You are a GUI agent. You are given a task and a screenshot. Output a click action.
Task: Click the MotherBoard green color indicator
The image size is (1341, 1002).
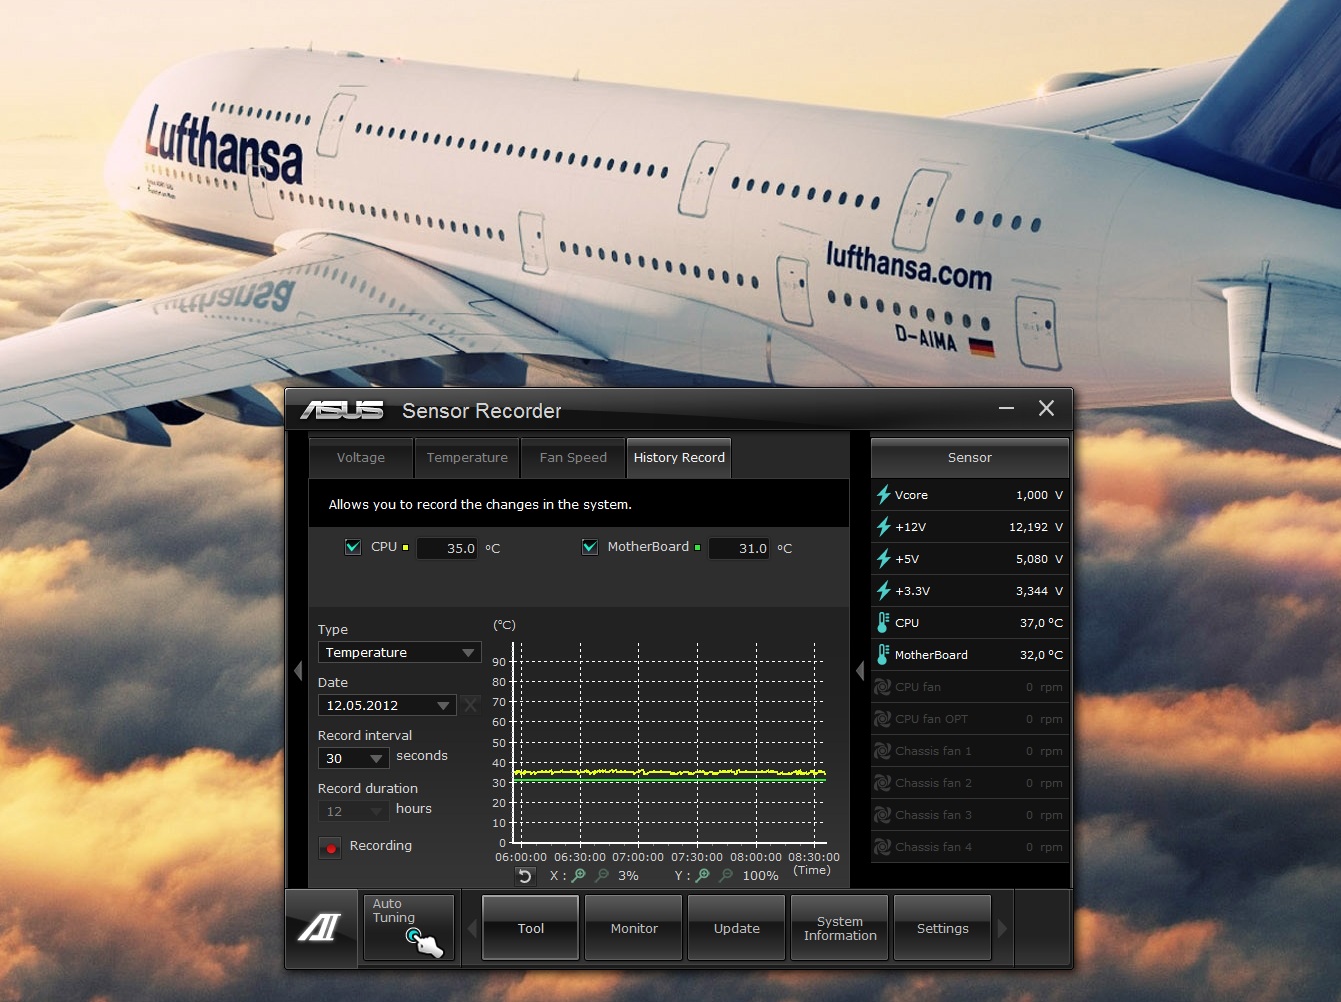point(697,547)
